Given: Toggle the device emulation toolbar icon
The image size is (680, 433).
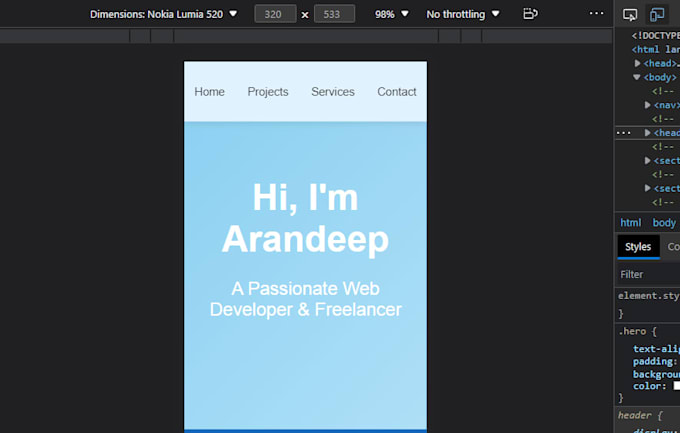Looking at the screenshot, I should 657,14.
